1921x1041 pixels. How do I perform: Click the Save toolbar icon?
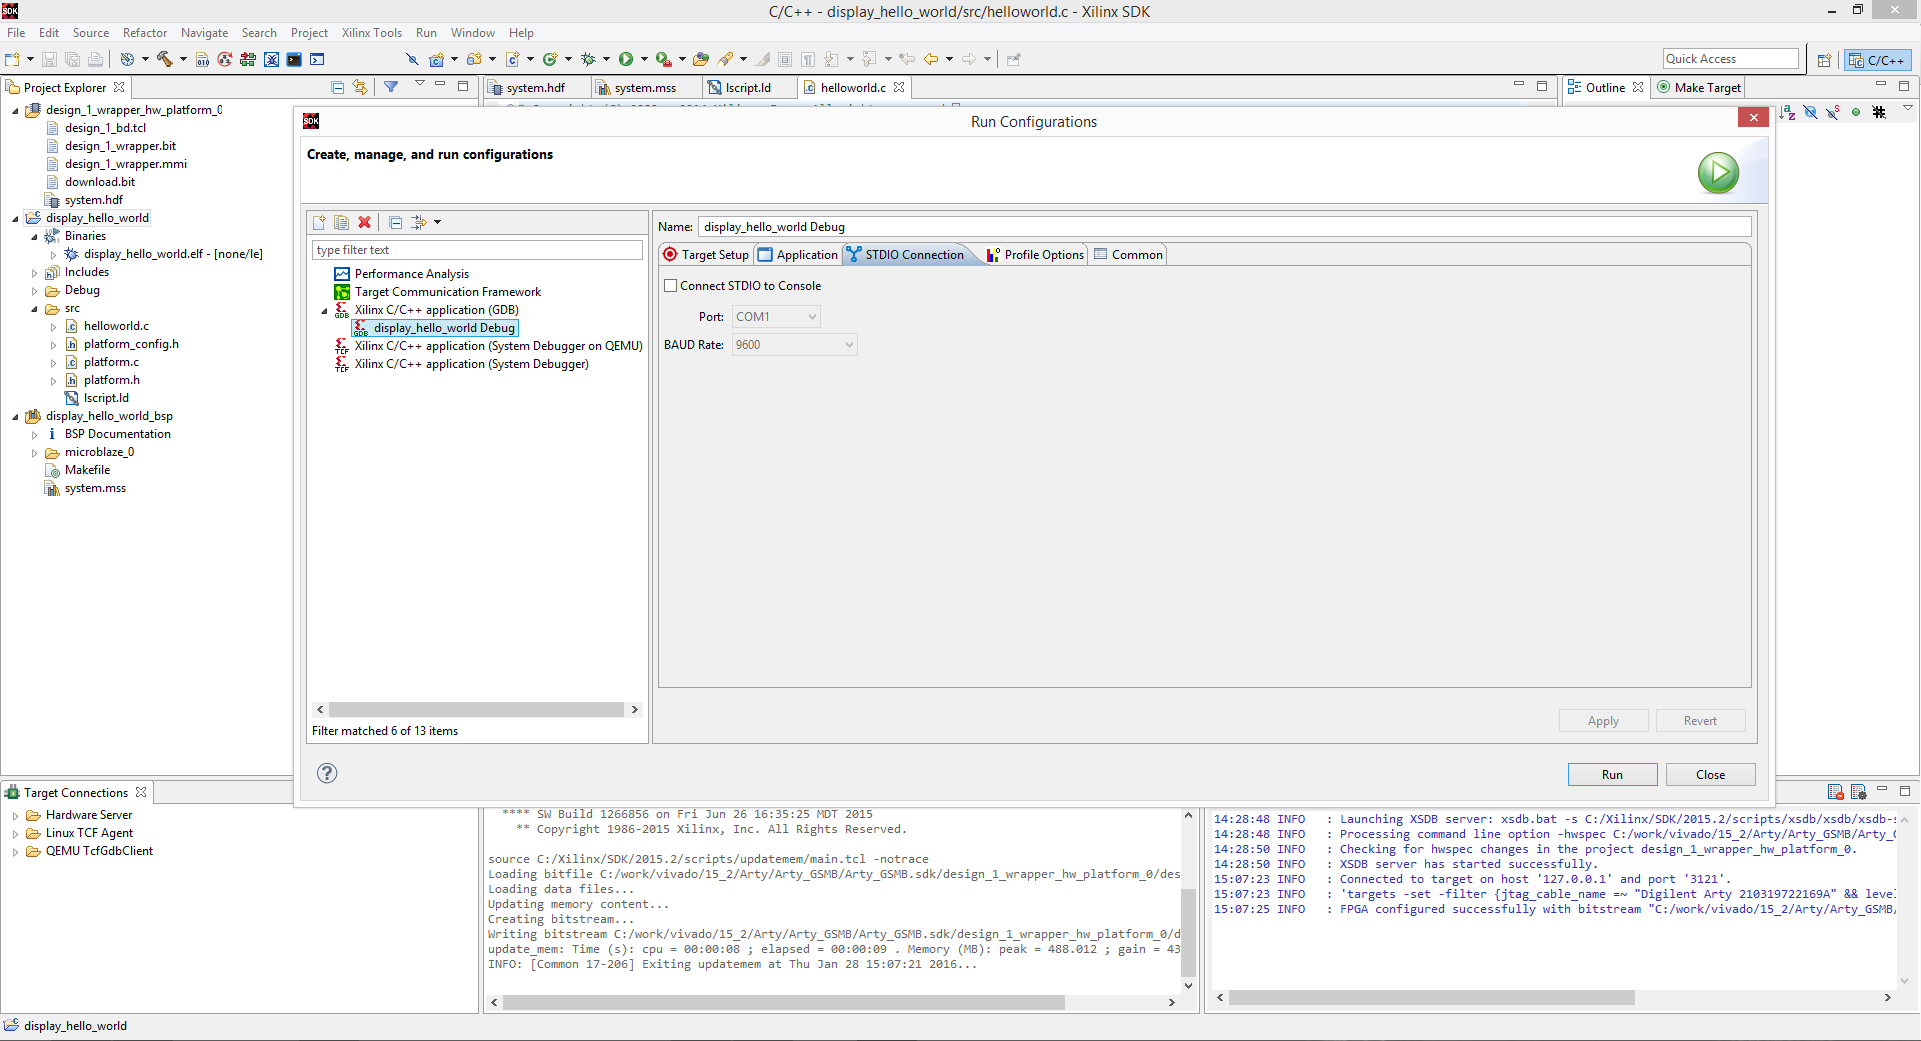pos(49,59)
